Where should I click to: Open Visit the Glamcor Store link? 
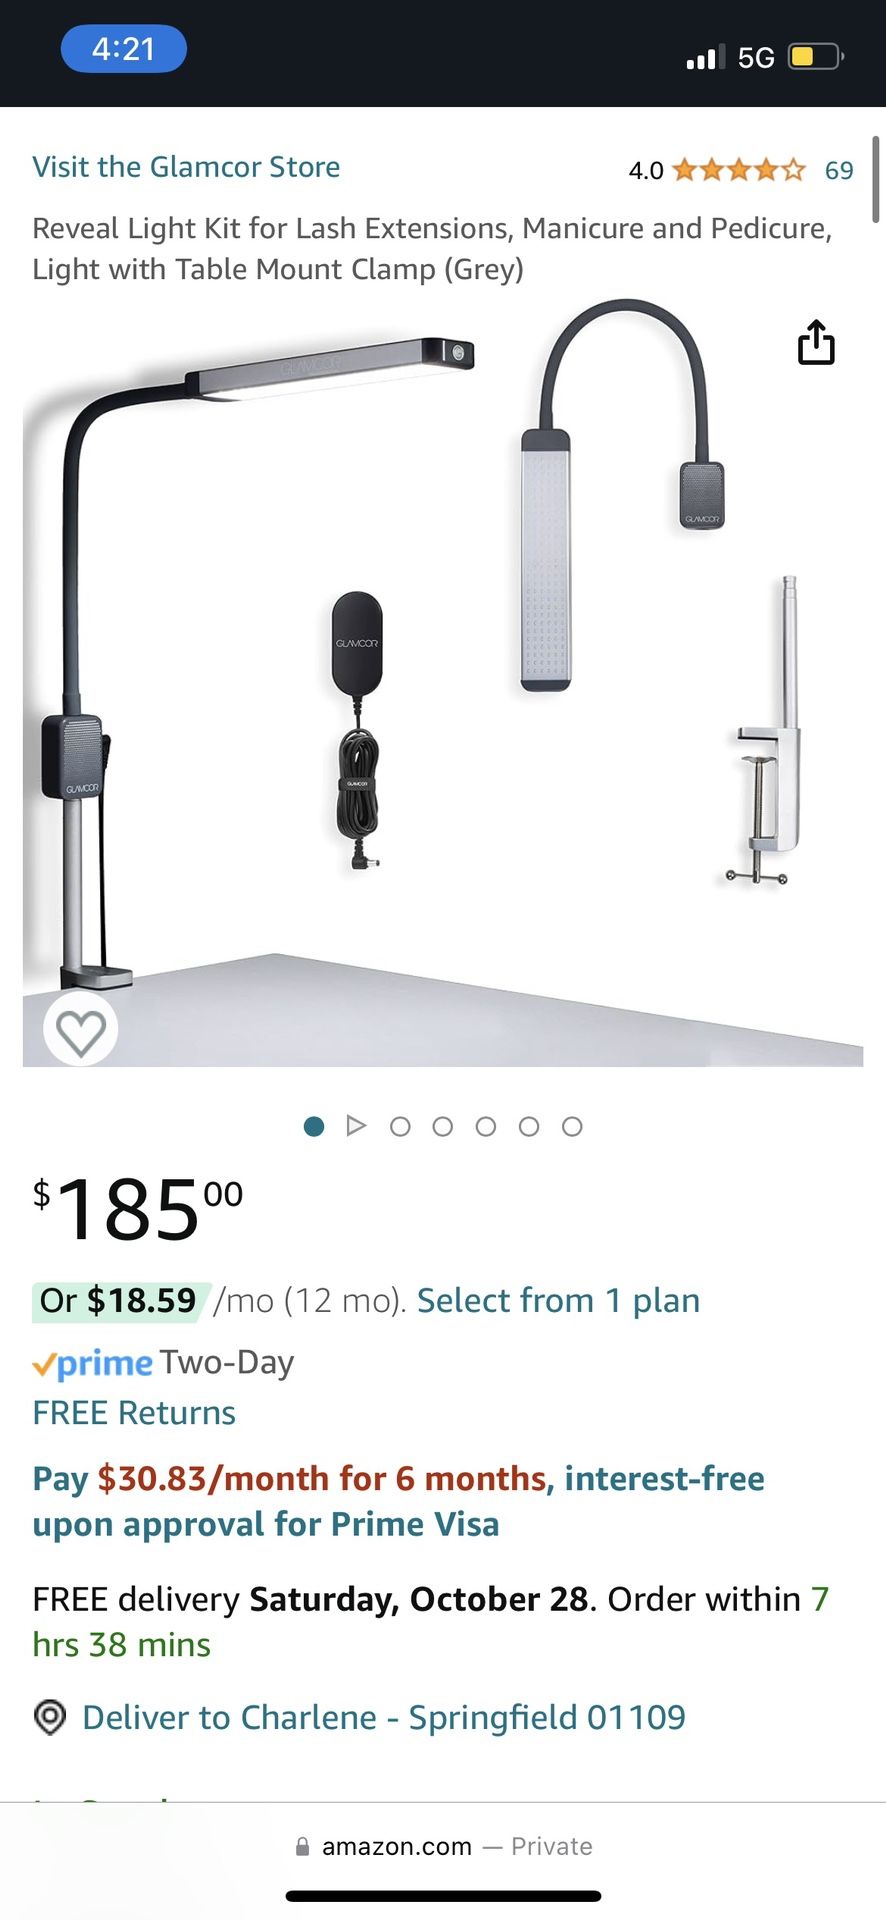pyautogui.click(x=186, y=167)
